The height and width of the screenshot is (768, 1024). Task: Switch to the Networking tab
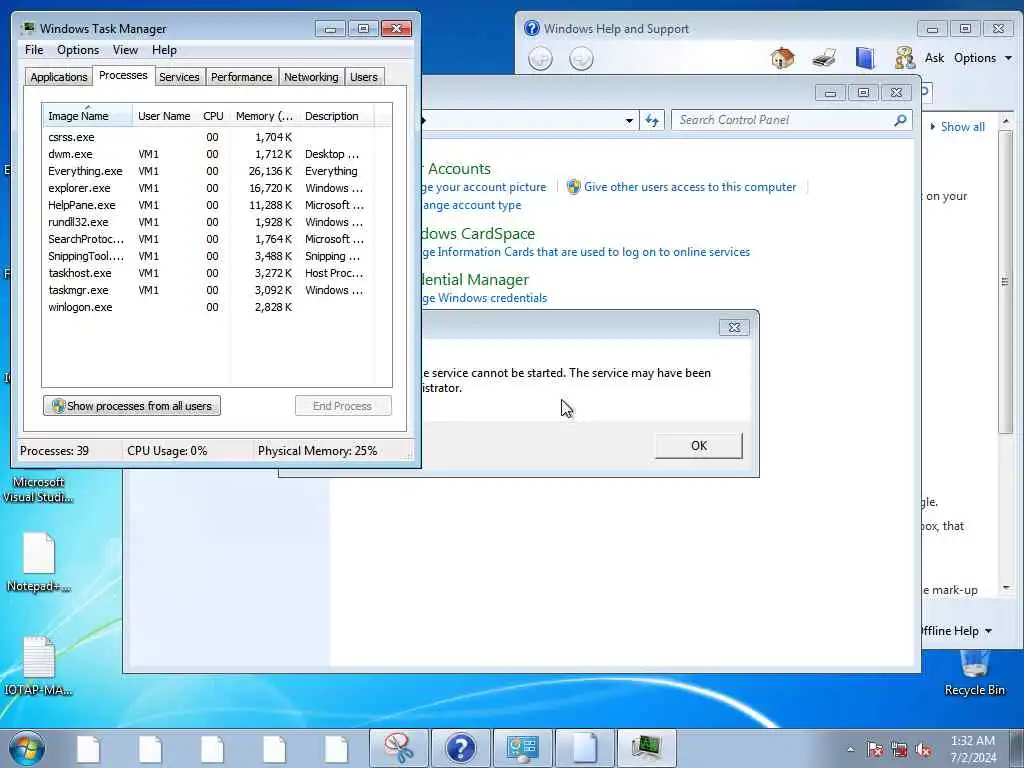(311, 77)
